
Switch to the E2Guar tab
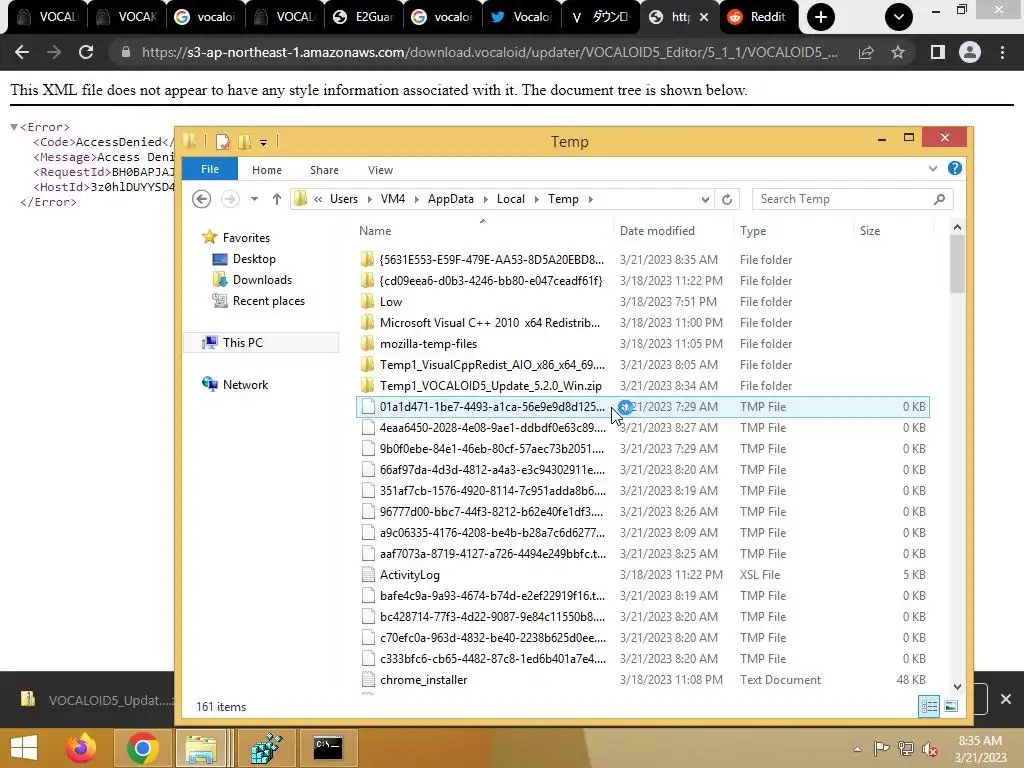[364, 17]
